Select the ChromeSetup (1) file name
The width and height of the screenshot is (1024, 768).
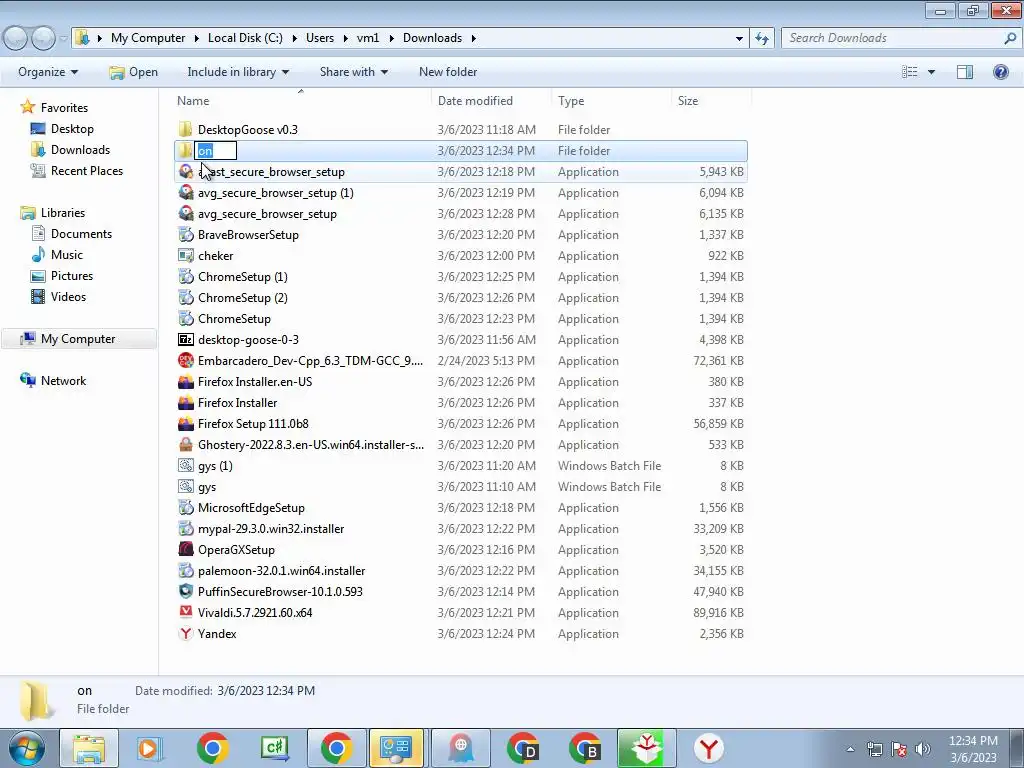point(242,277)
